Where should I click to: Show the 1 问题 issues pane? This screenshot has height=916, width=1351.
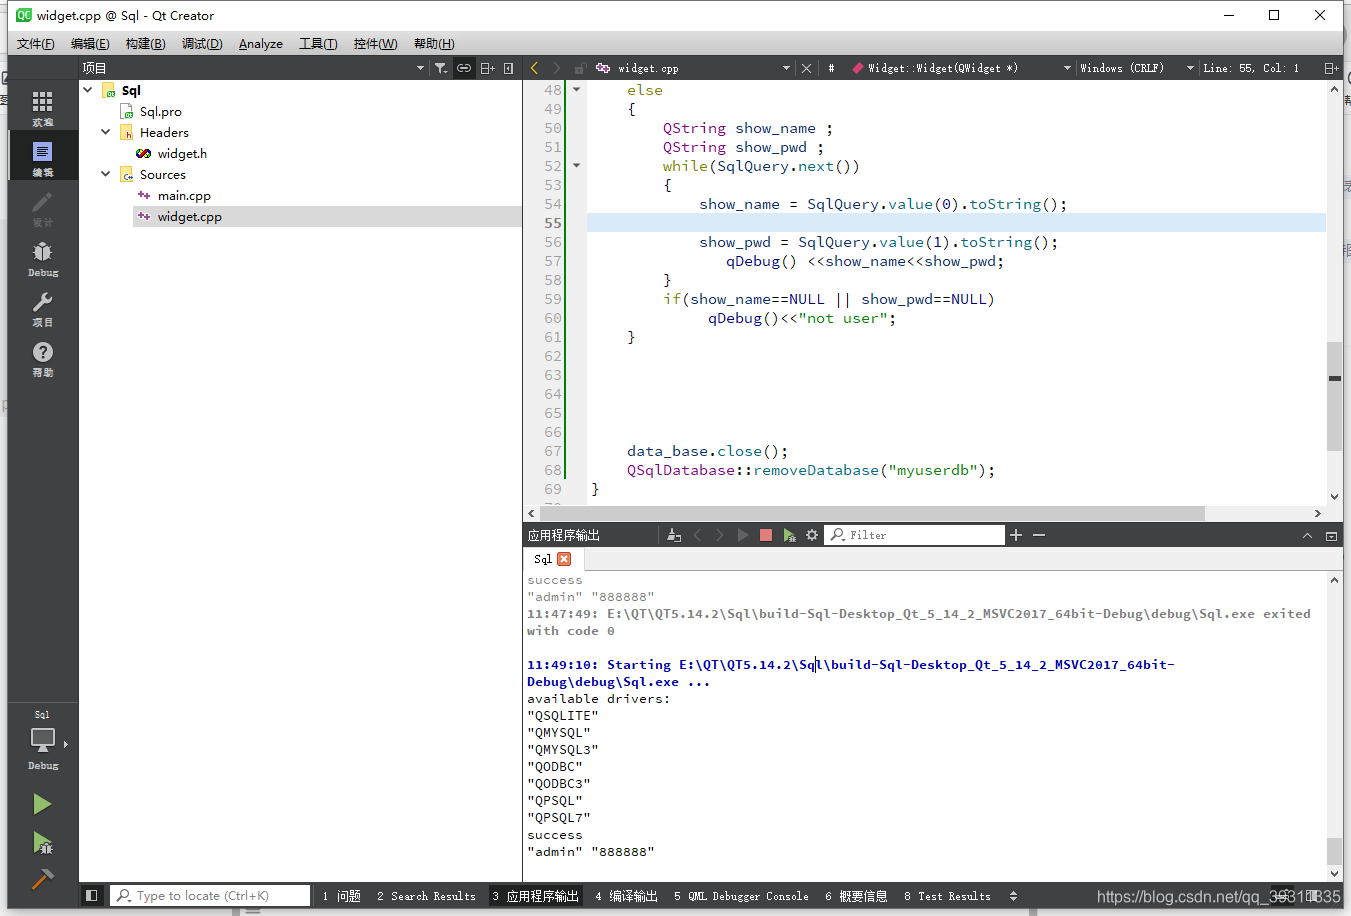(x=341, y=896)
